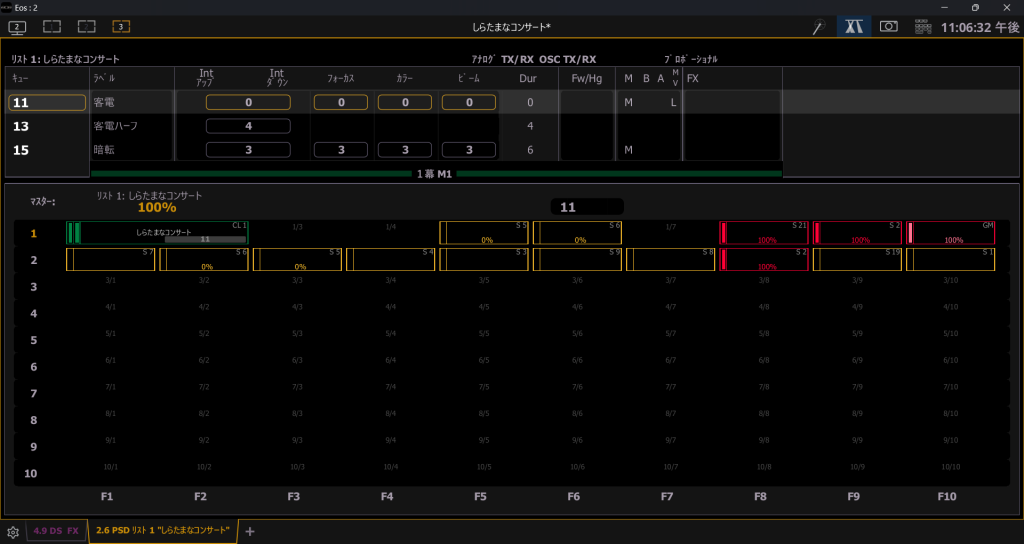Open the settings gear icon

click(x=12, y=532)
